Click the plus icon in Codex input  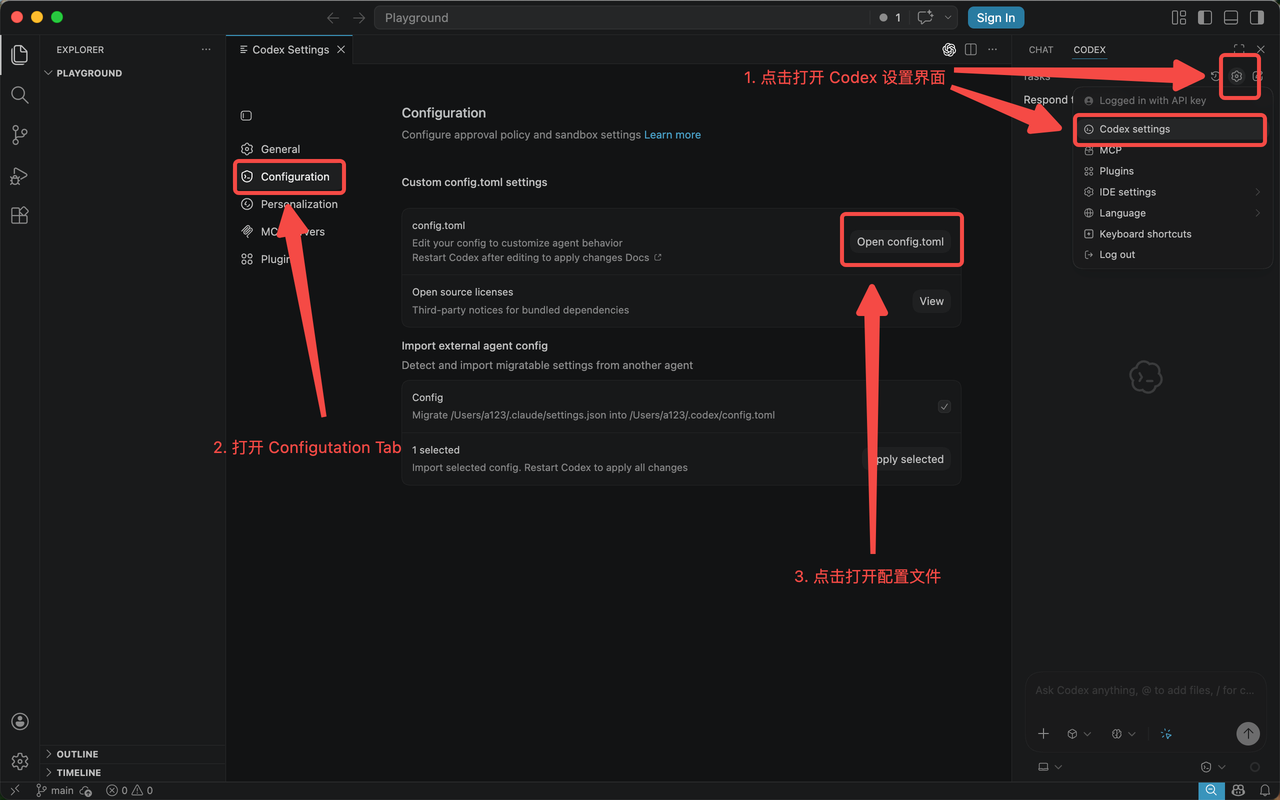click(x=1043, y=734)
